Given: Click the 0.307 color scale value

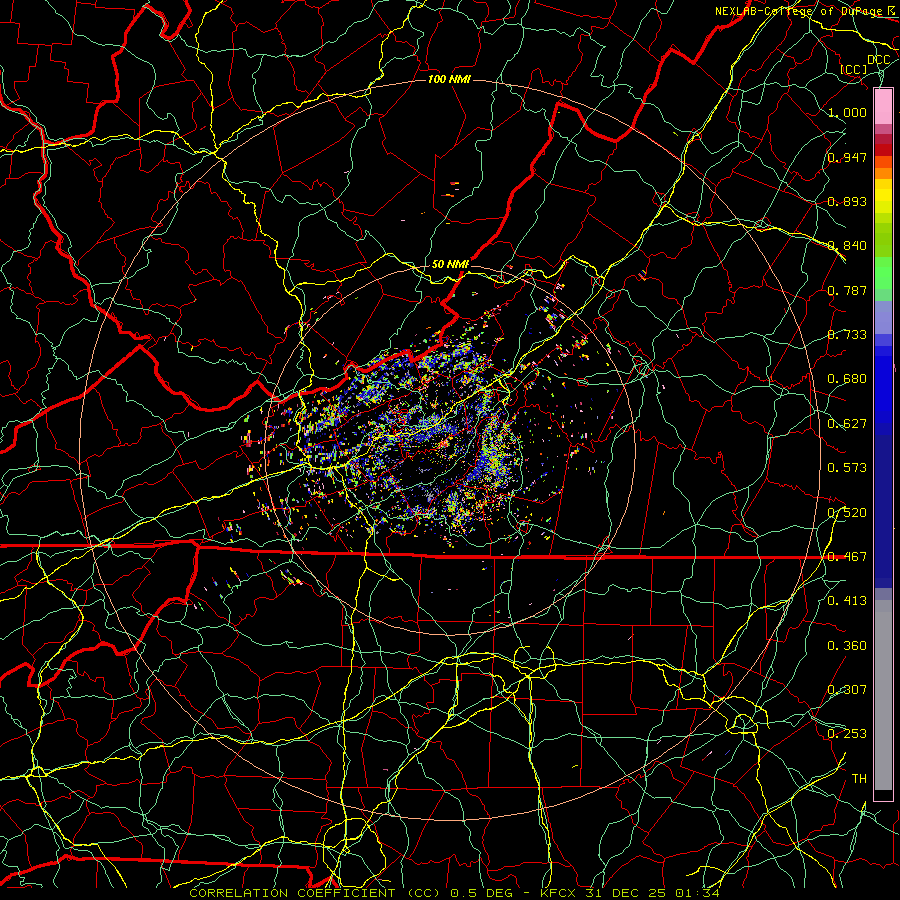Looking at the screenshot, I should click(x=847, y=690).
